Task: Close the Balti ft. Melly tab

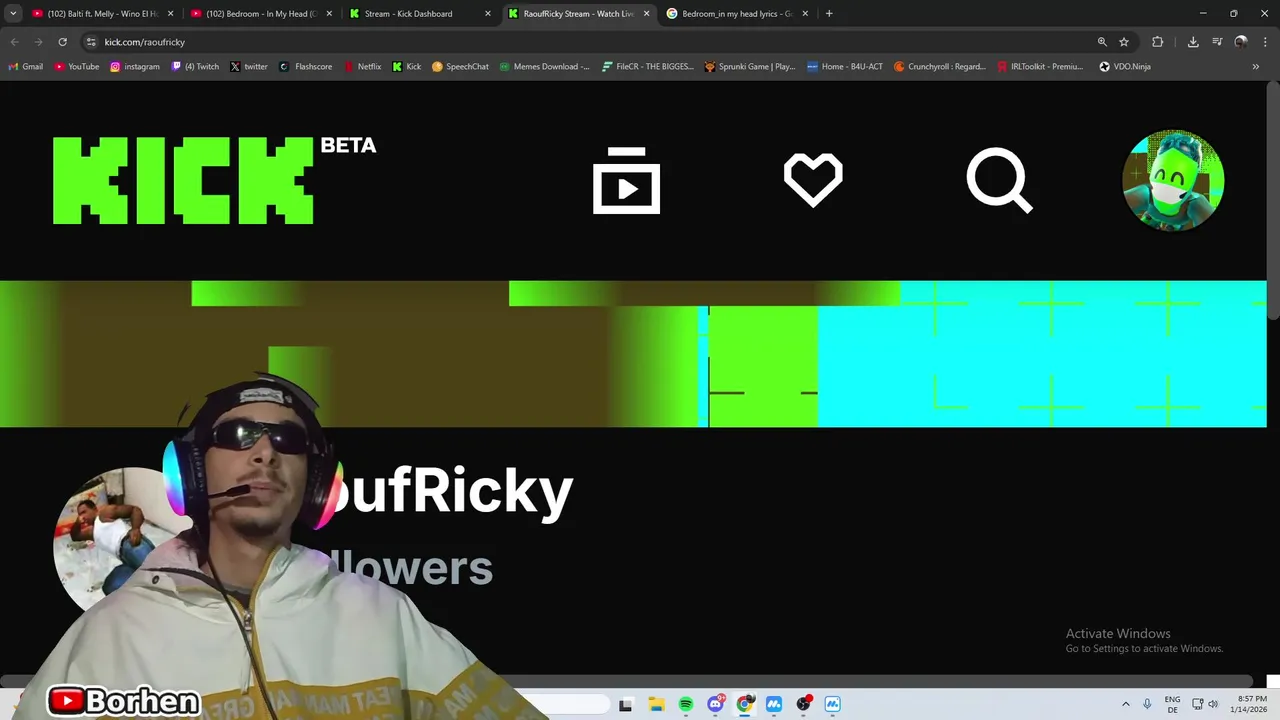Action: pos(171,14)
